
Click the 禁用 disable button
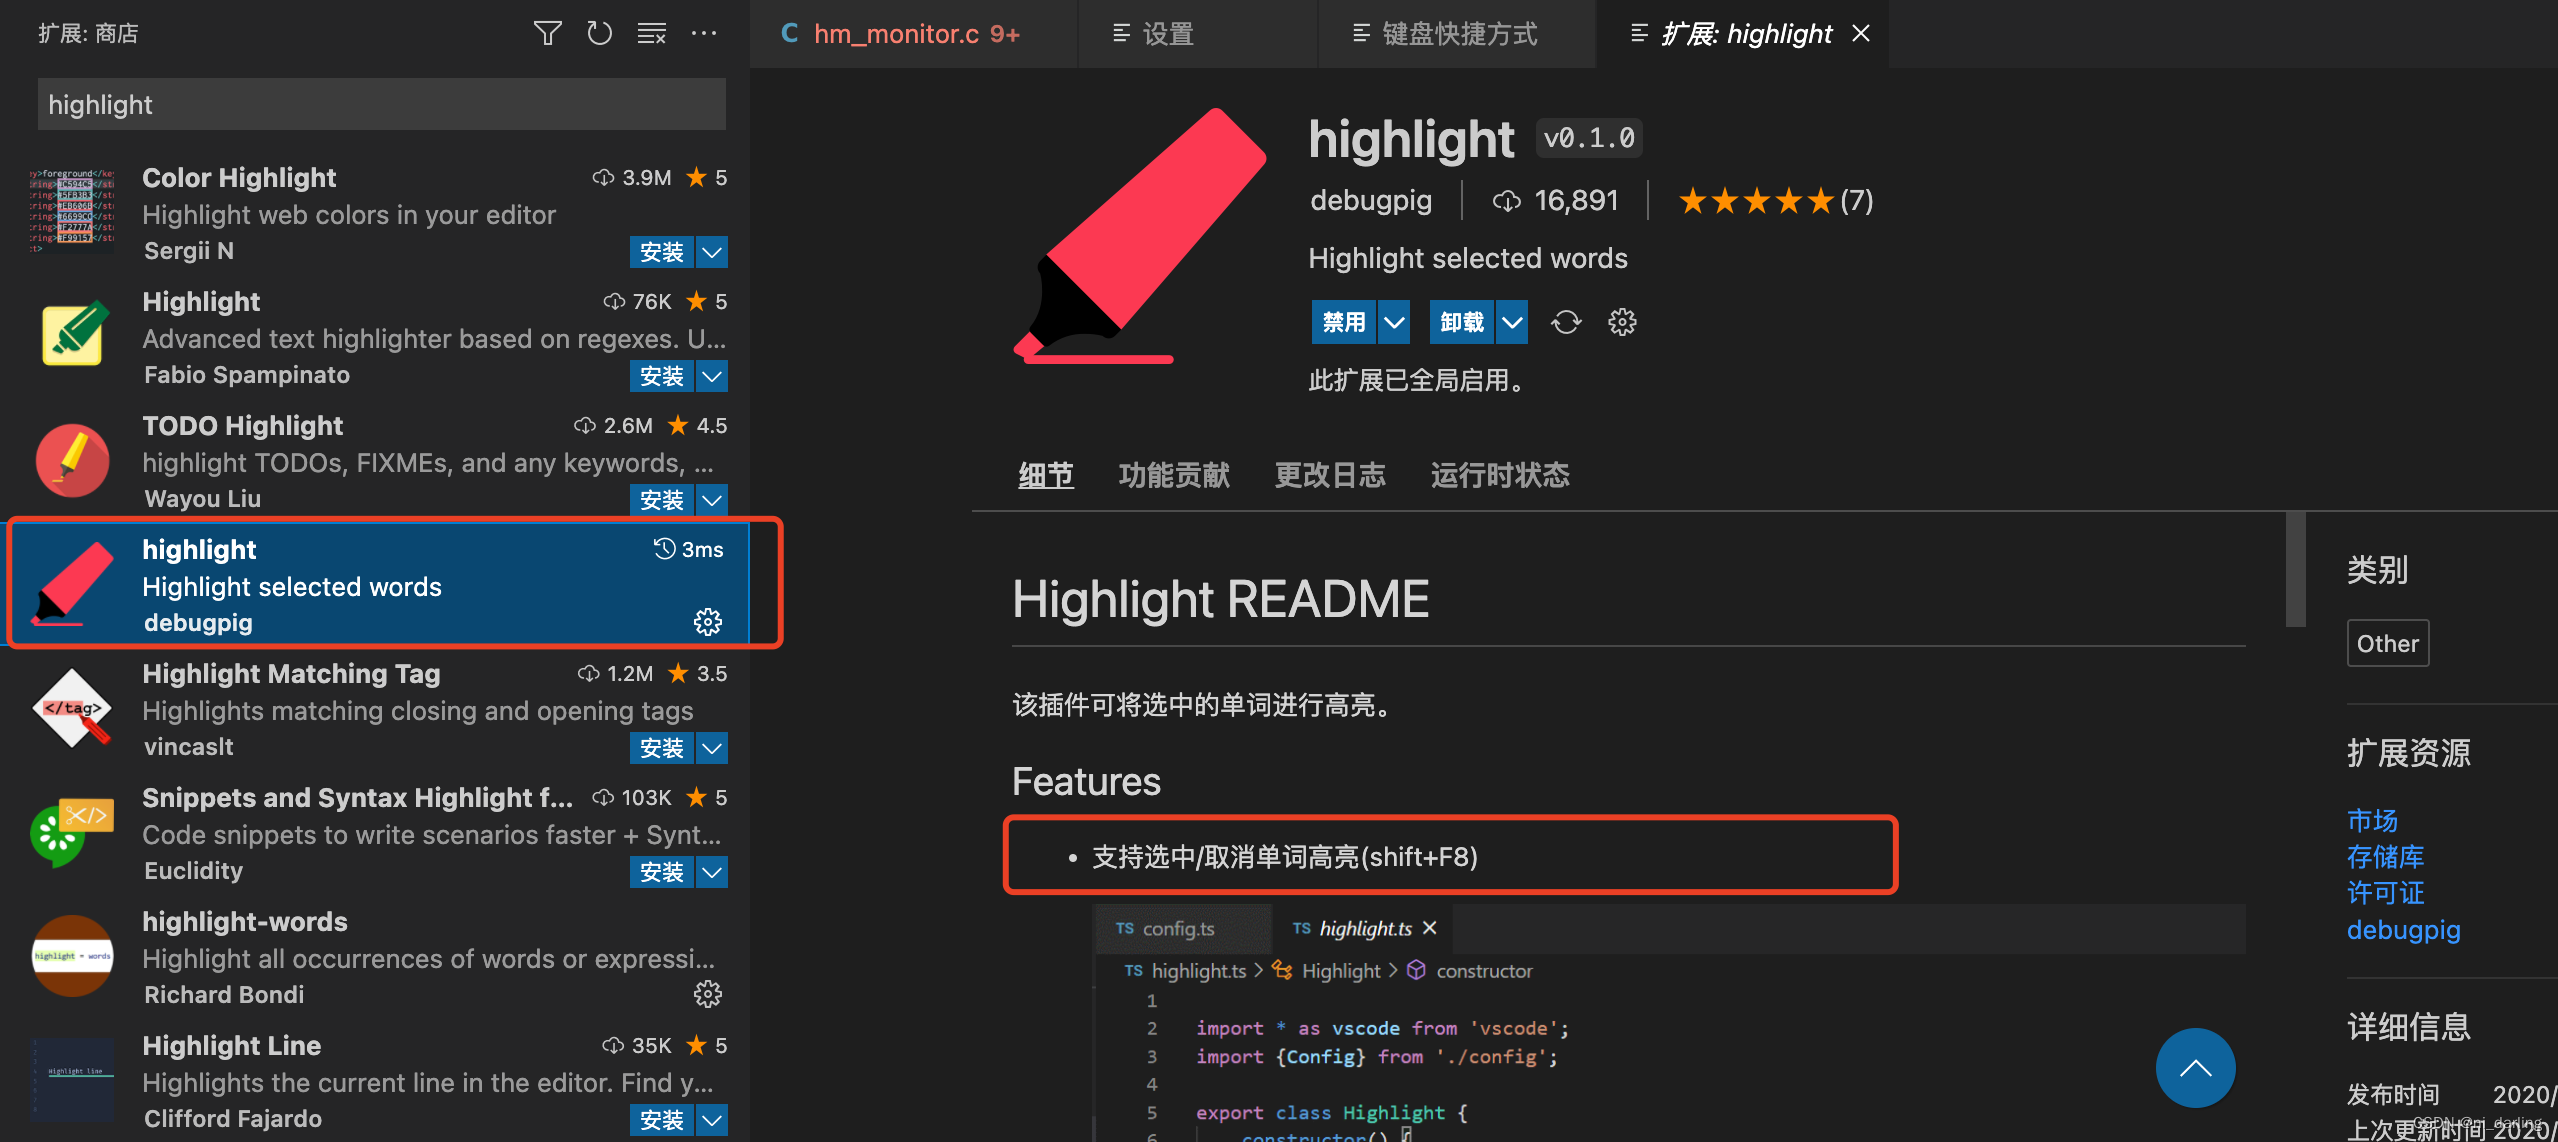(x=1344, y=322)
